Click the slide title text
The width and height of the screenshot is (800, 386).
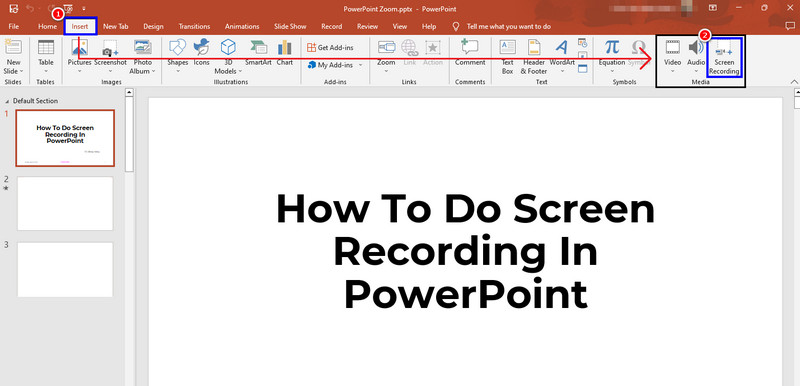465,252
